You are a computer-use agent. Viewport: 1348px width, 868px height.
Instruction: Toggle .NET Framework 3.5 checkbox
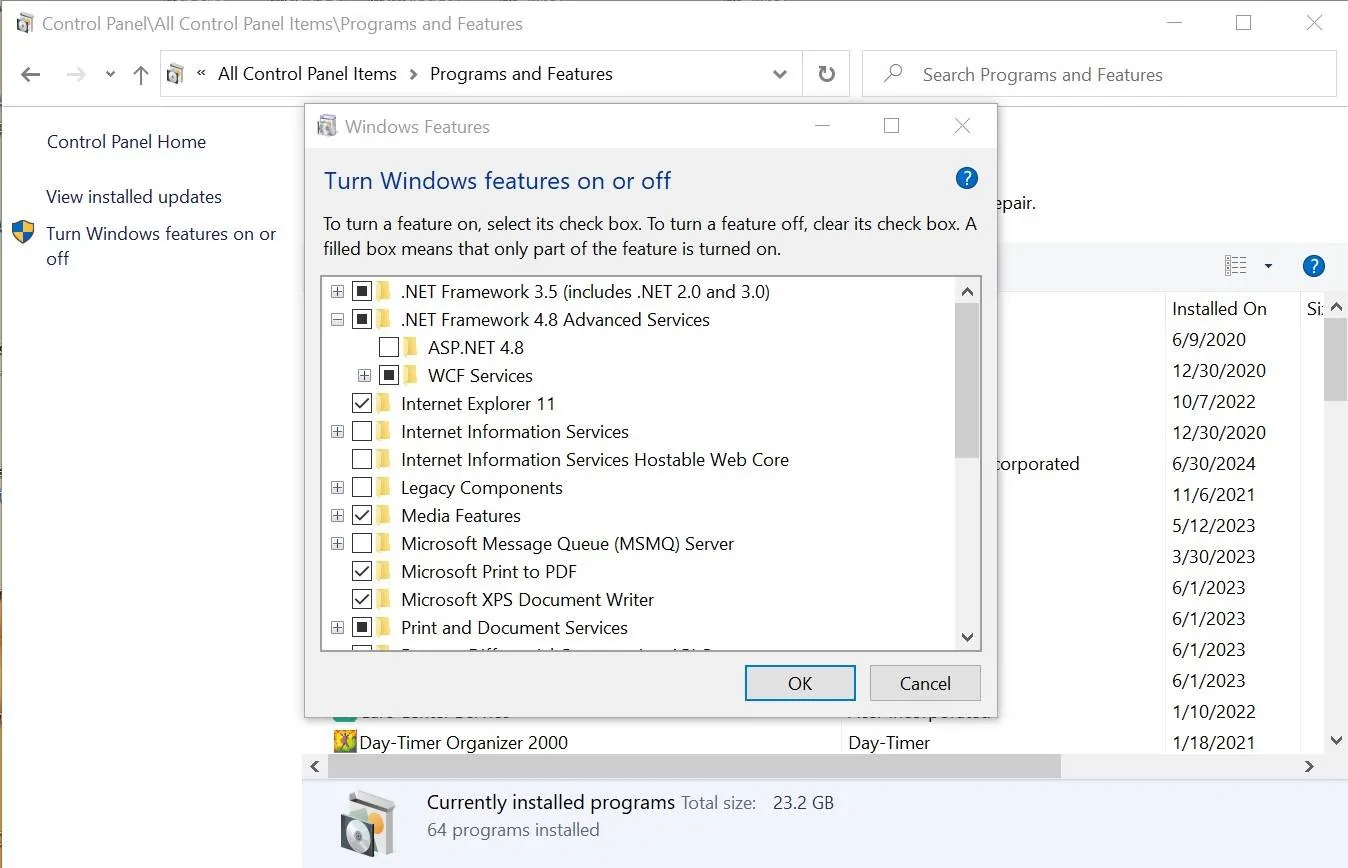click(362, 292)
